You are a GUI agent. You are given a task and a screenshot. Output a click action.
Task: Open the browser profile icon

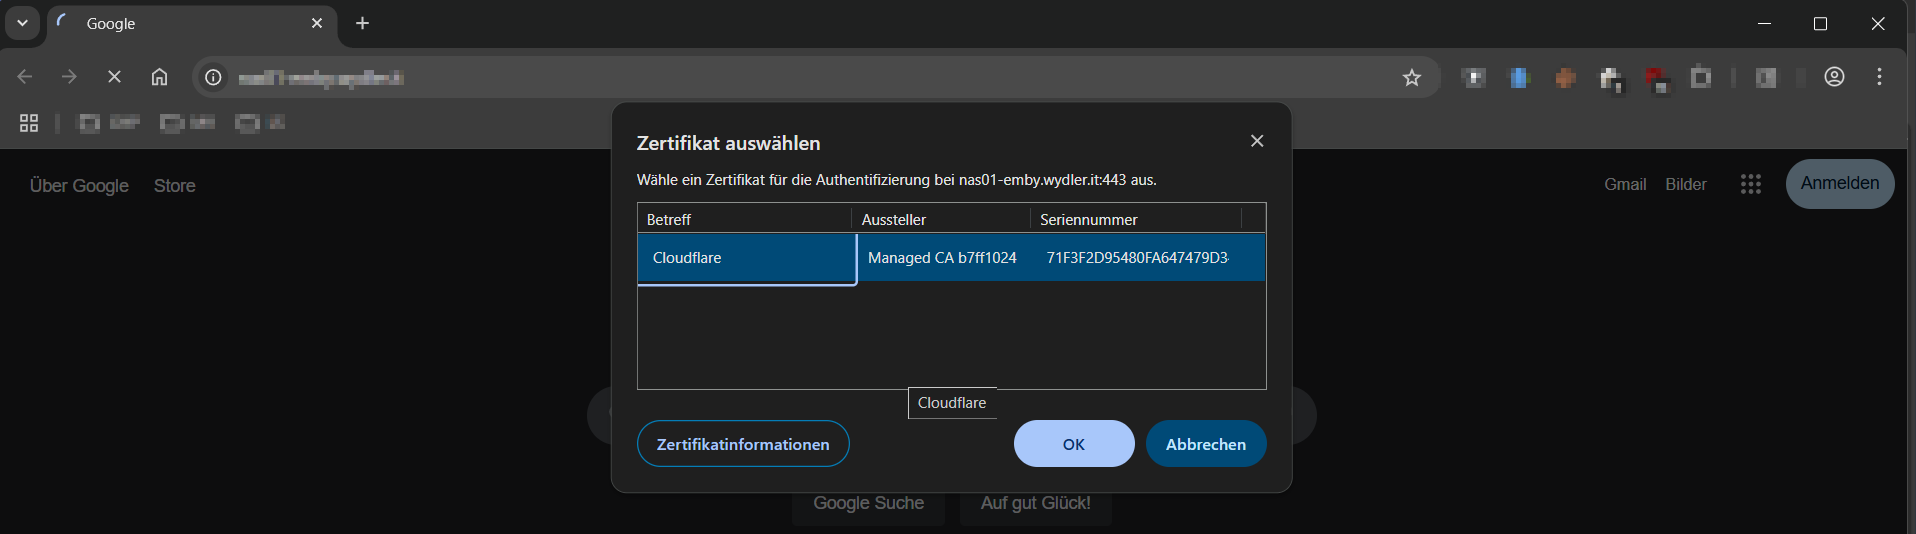[1834, 77]
